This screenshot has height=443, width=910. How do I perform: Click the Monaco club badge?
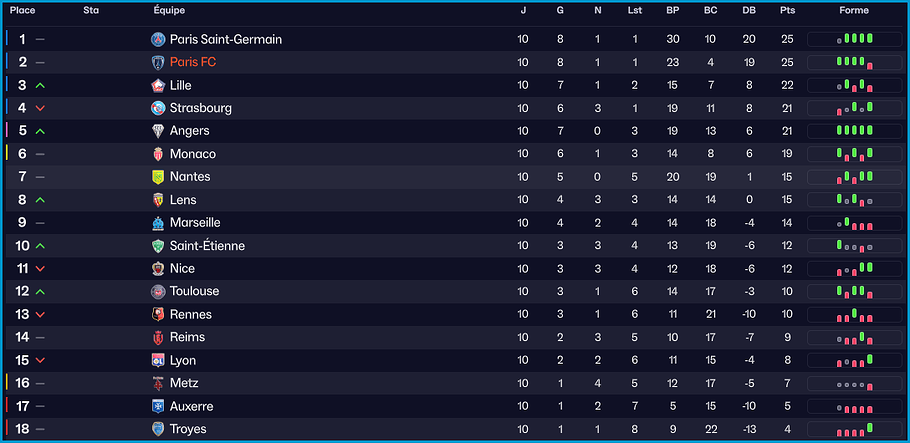[158, 154]
